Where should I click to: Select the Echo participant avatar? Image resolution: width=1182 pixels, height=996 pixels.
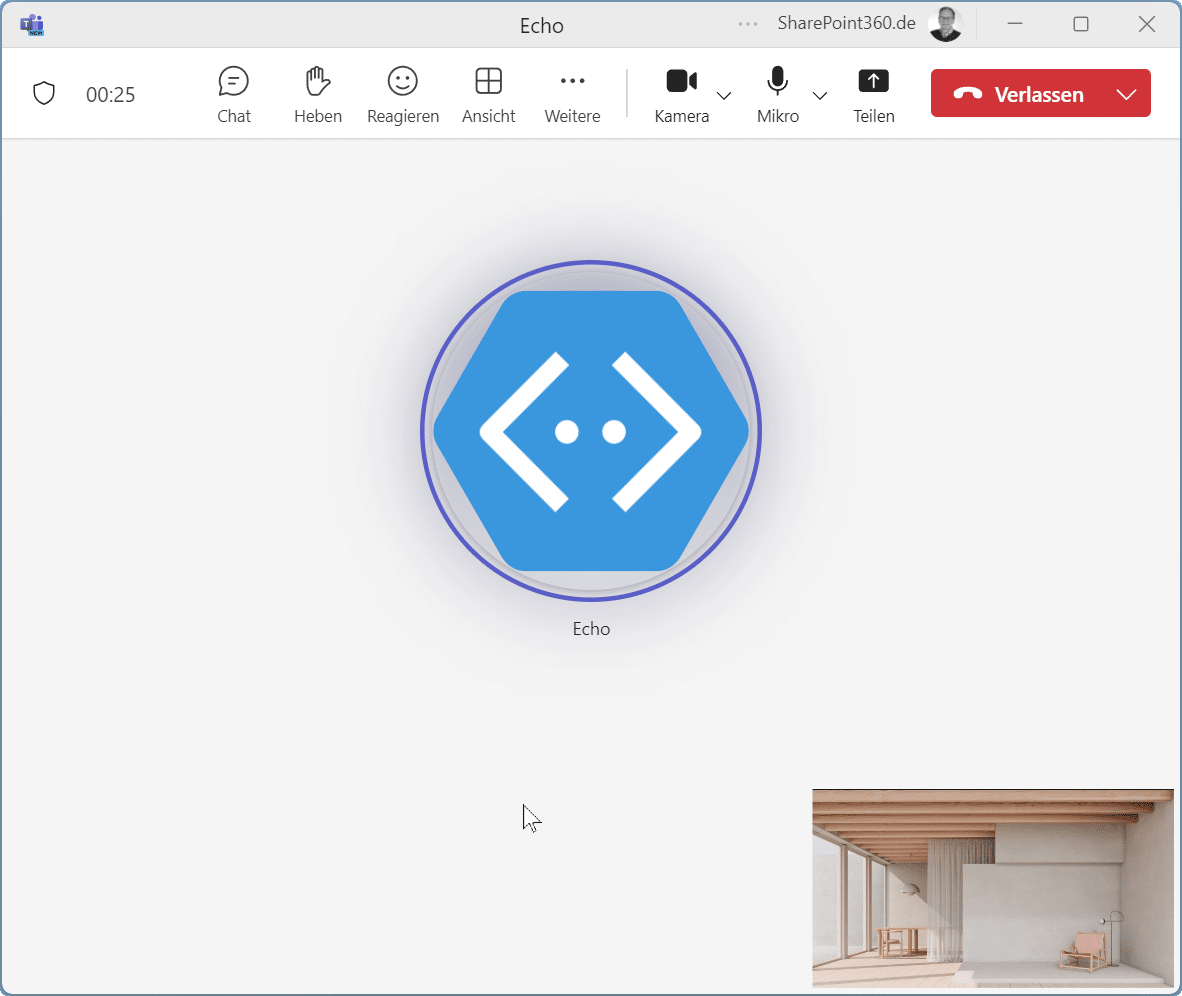click(x=591, y=431)
